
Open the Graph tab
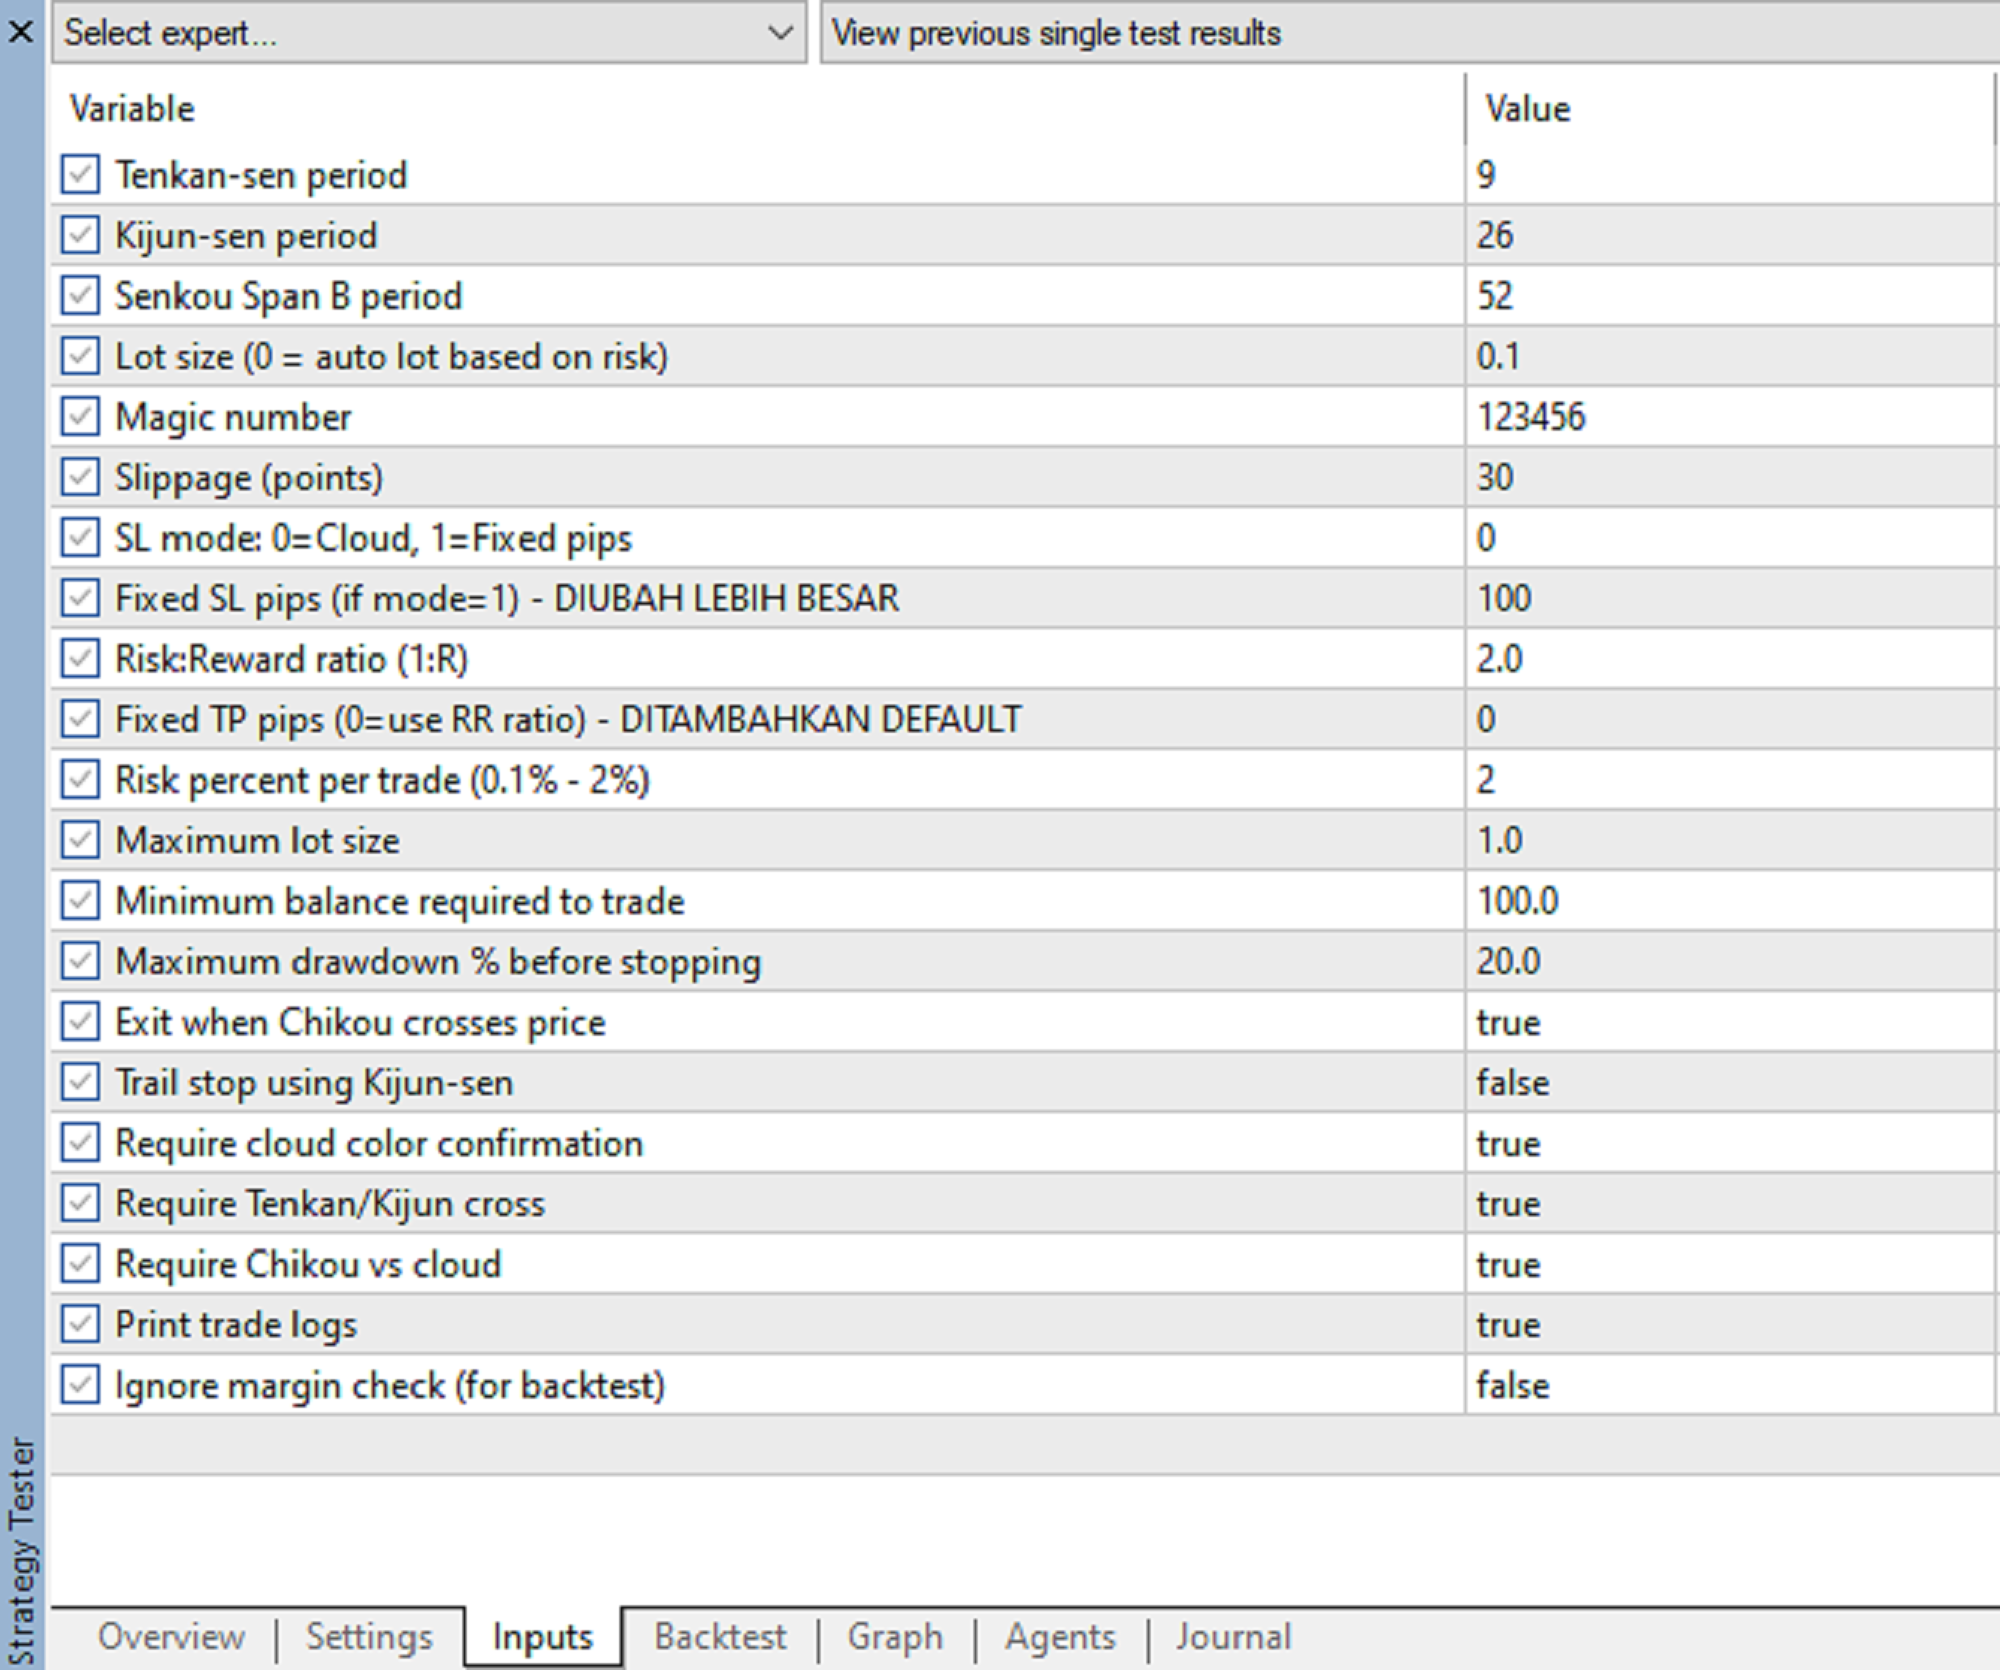pos(895,1636)
